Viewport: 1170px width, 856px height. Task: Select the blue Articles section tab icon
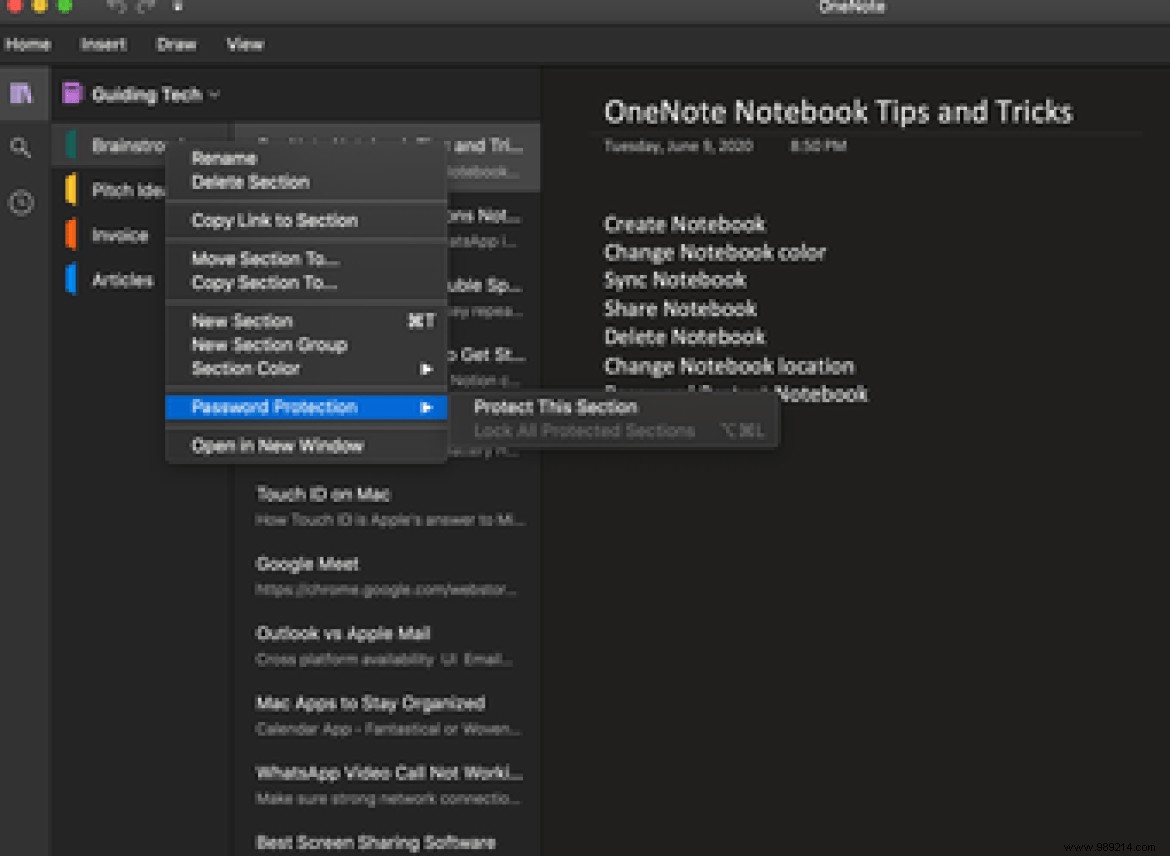click(71, 280)
